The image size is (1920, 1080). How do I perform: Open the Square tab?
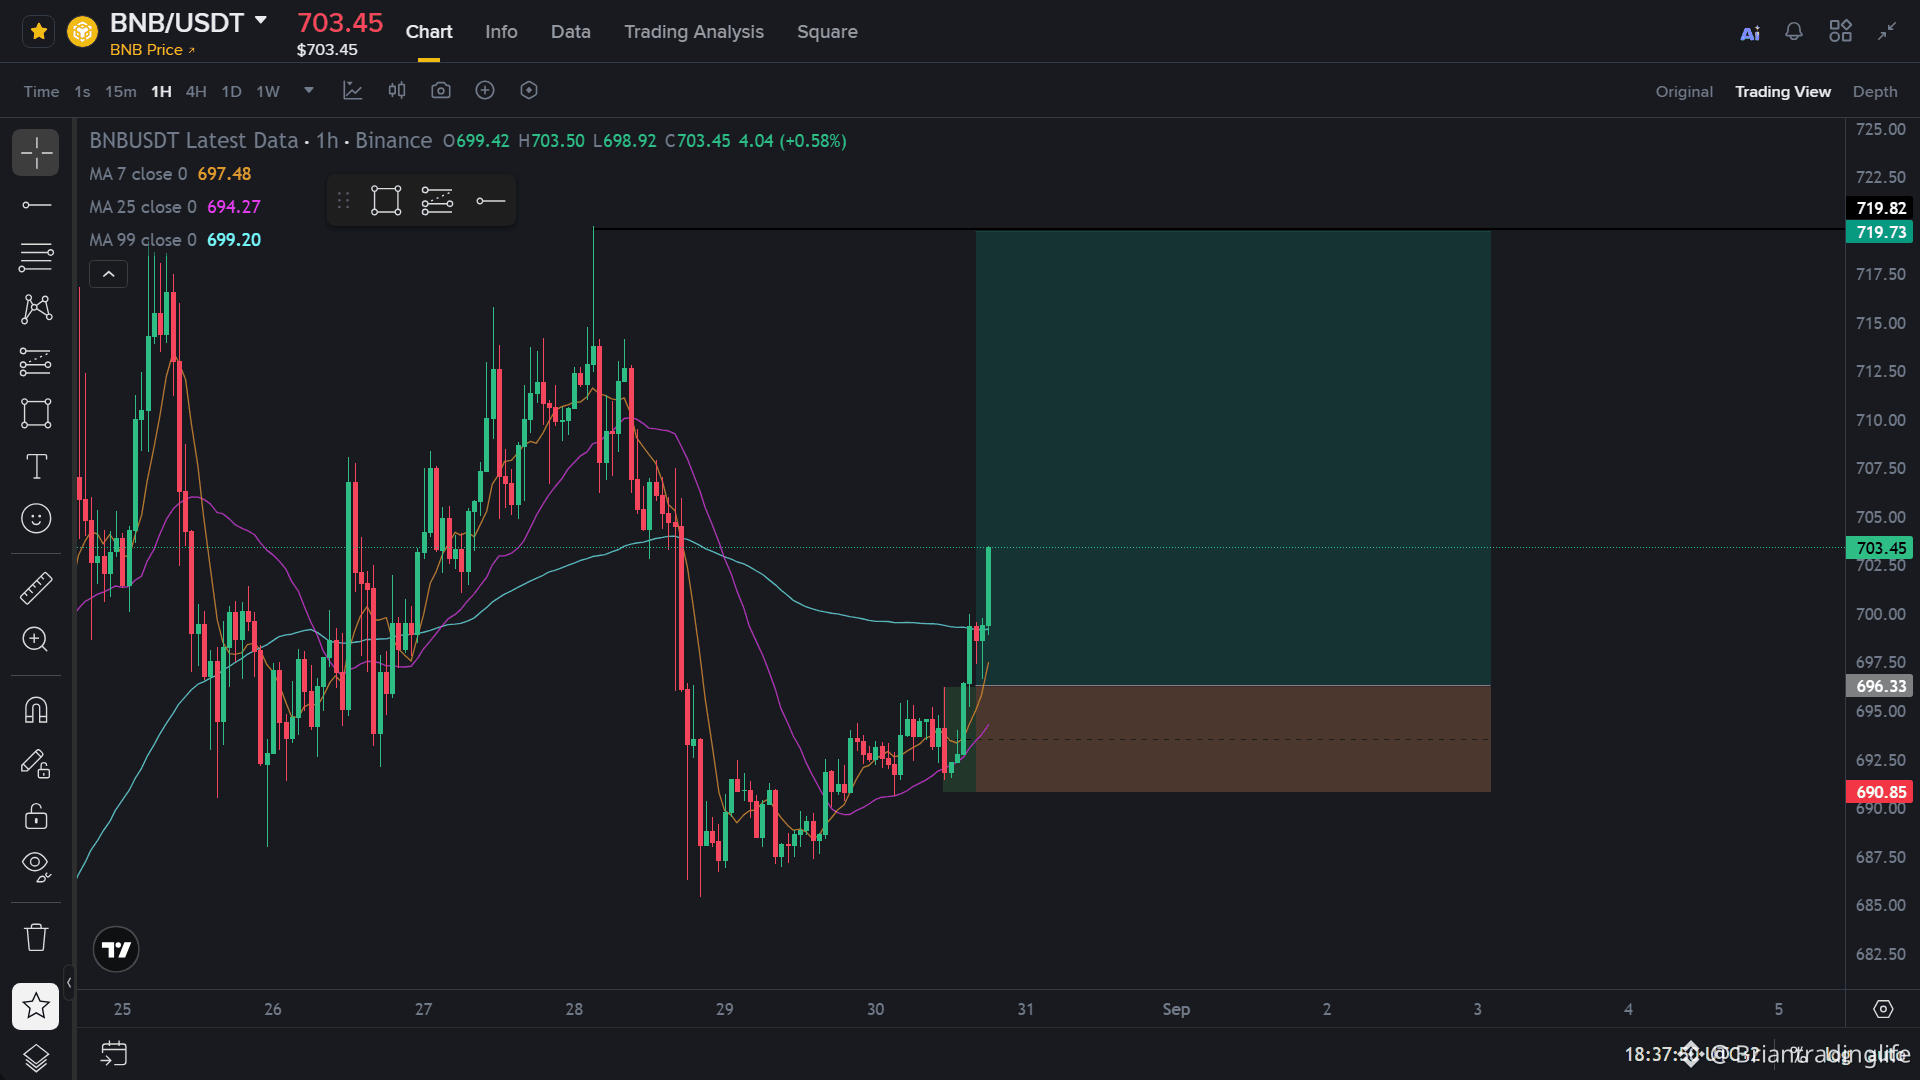pos(827,32)
